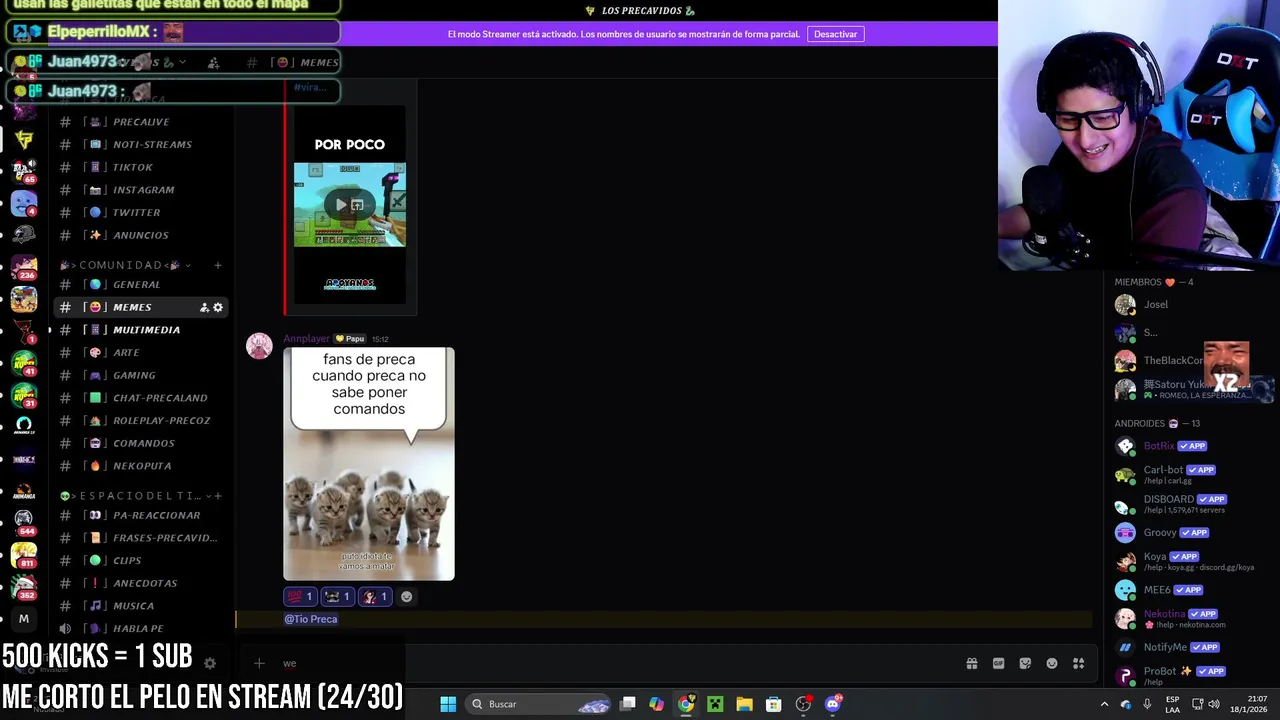Open the MULTIMEDIA channel
The width and height of the screenshot is (1280, 720).
tap(141, 330)
